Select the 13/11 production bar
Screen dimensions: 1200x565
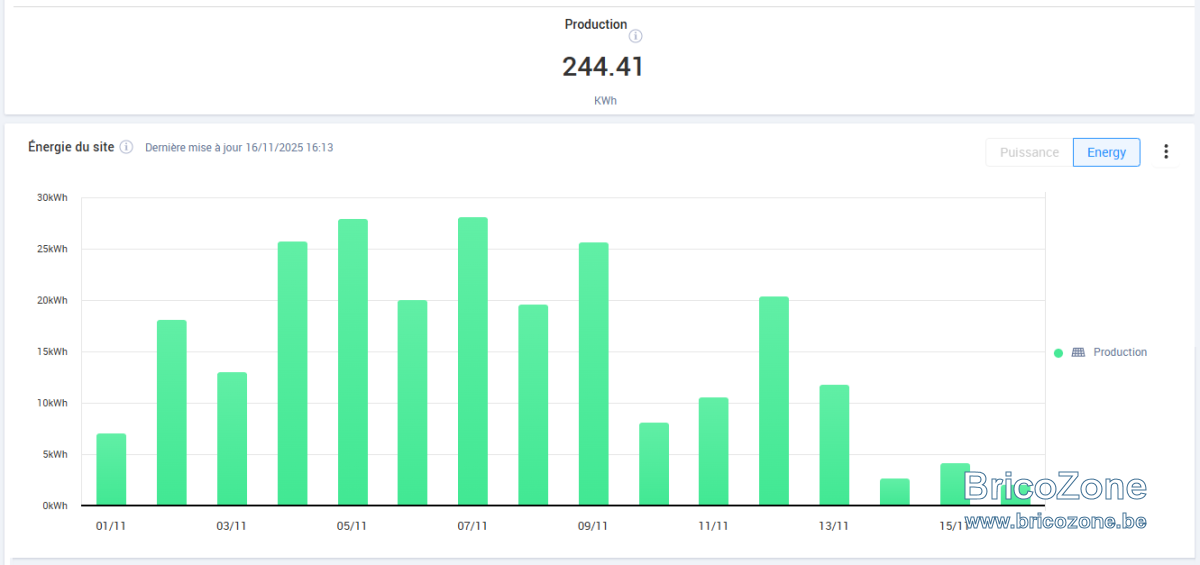pyautogui.click(x=834, y=445)
